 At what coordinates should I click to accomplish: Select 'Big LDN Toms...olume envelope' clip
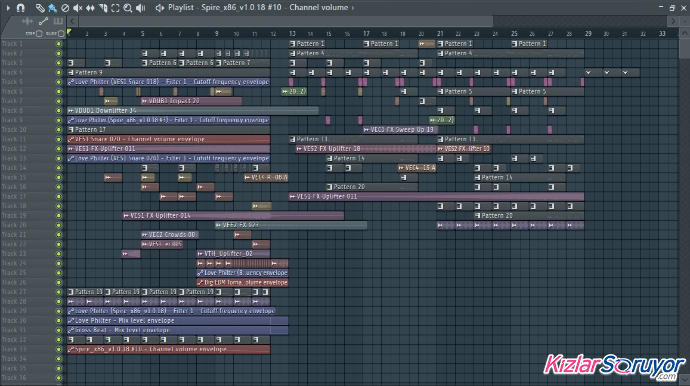[242, 282]
